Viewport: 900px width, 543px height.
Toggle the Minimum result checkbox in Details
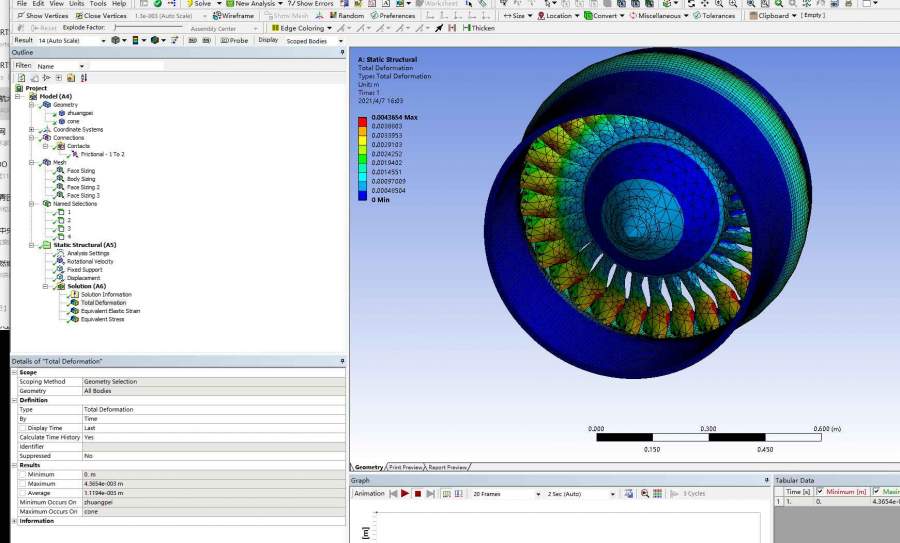point(23,473)
